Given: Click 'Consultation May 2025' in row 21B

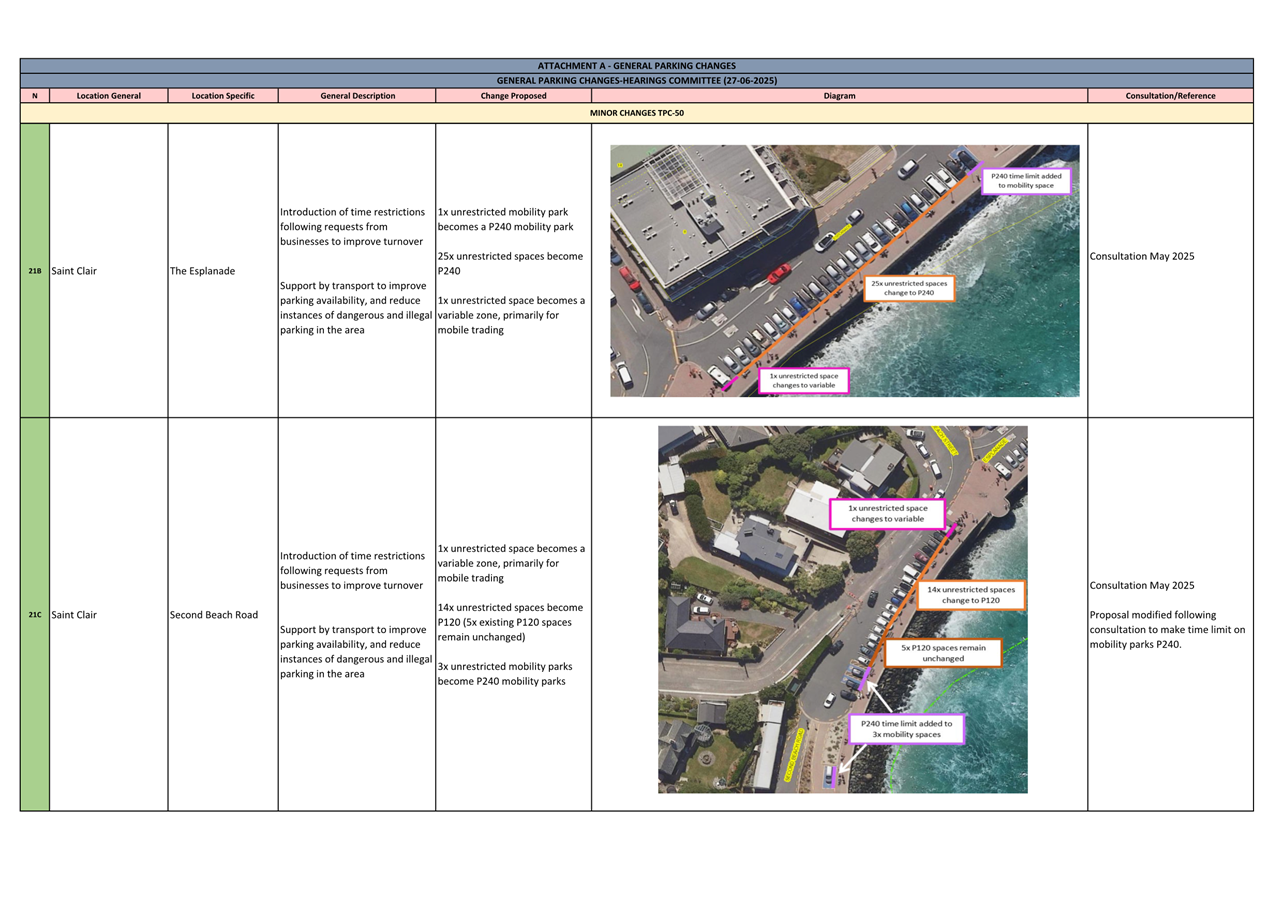Looking at the screenshot, I should coord(1142,256).
